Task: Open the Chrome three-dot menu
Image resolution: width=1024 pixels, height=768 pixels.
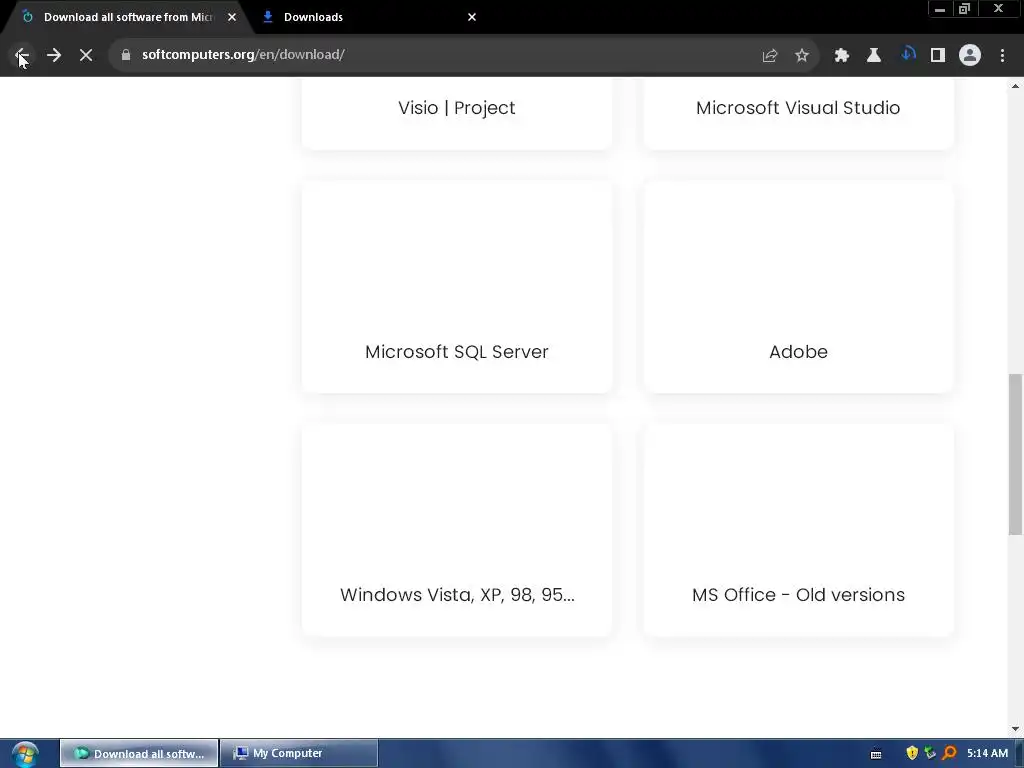Action: click(1002, 56)
